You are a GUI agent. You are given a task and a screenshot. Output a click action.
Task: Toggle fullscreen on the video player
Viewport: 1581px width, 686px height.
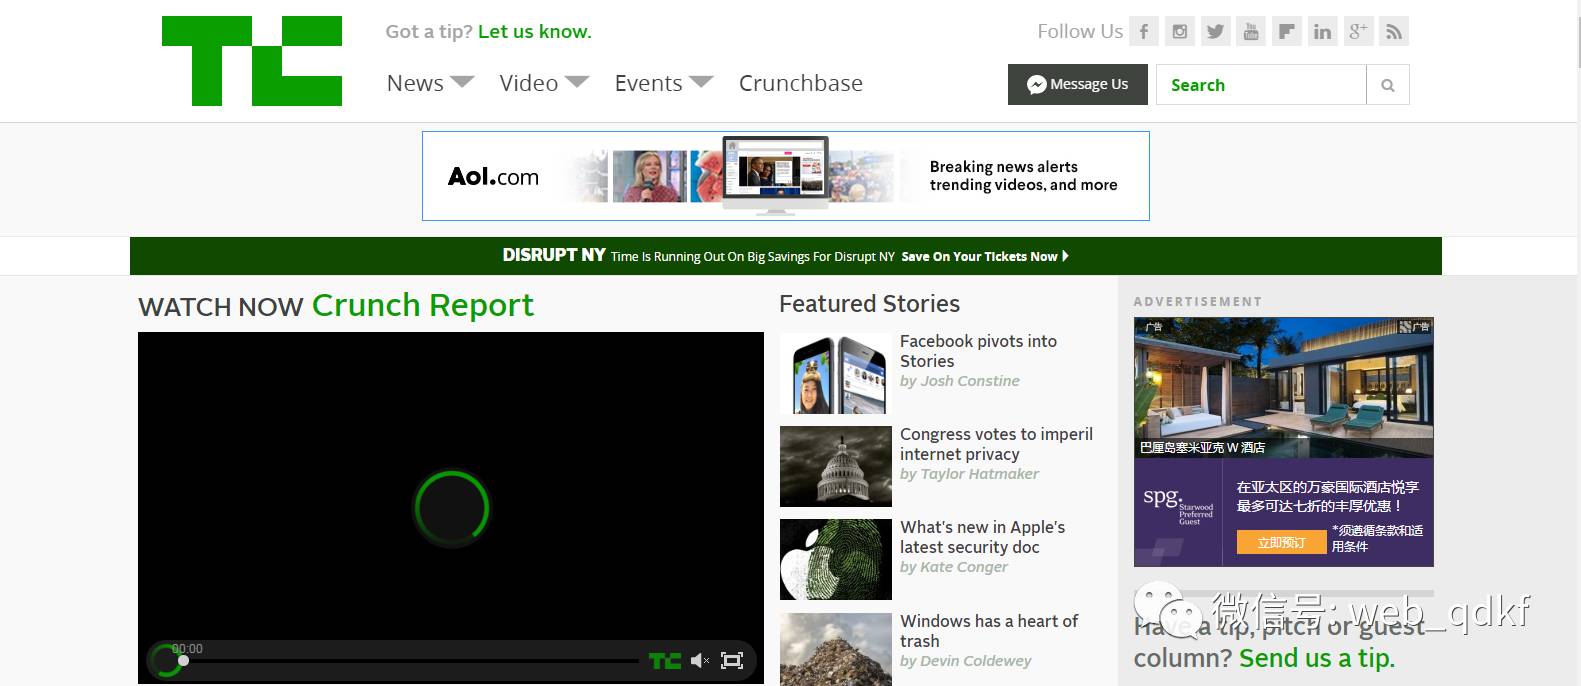click(x=732, y=660)
